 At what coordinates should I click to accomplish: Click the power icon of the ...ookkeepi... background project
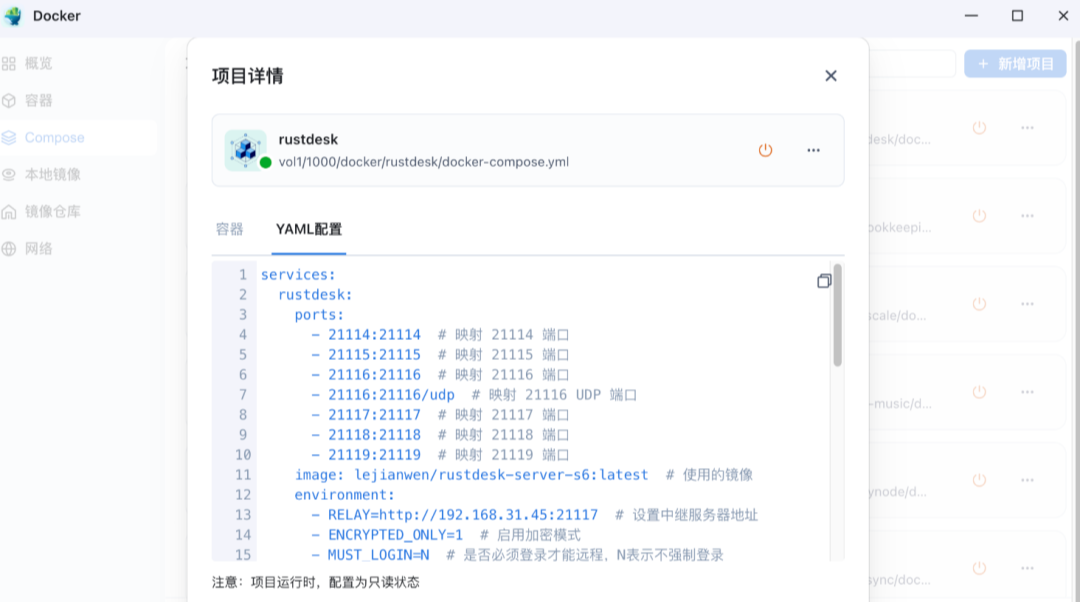979,216
